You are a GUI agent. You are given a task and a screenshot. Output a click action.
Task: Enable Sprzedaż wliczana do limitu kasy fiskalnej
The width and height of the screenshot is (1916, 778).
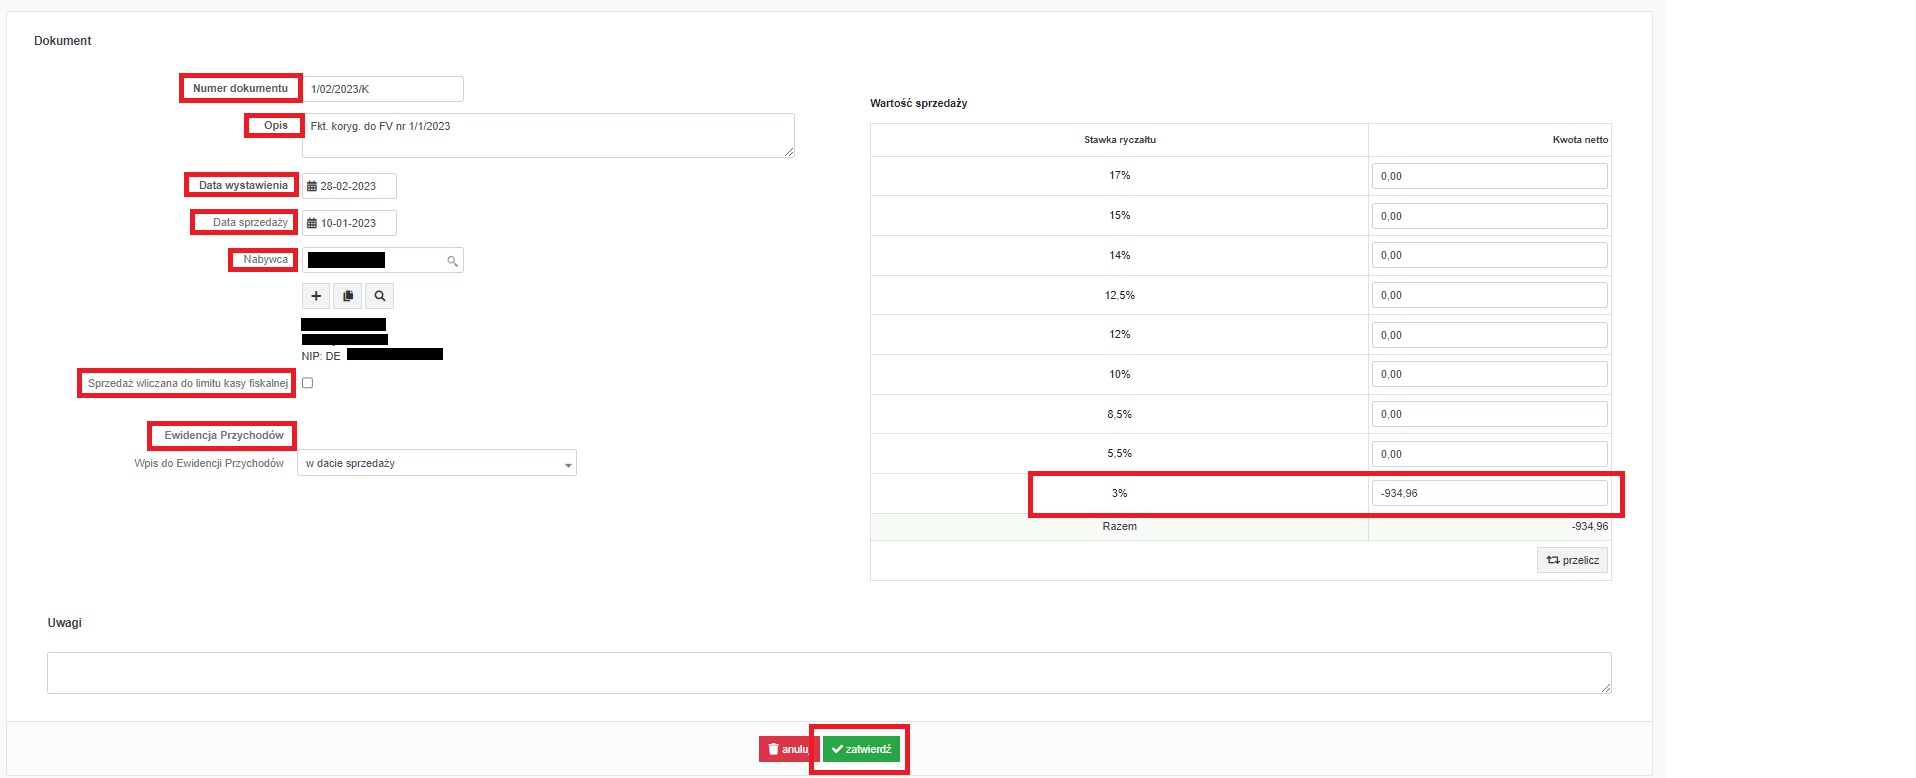[x=308, y=383]
